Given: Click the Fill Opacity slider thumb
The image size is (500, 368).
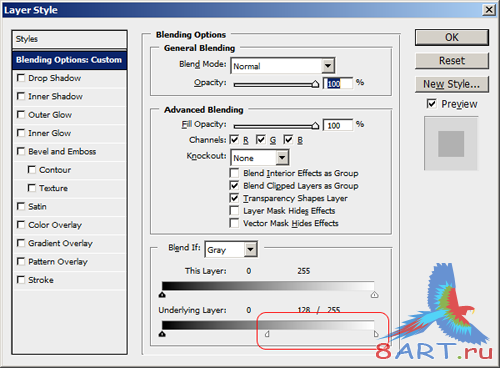Looking at the screenshot, I should 315,126.
